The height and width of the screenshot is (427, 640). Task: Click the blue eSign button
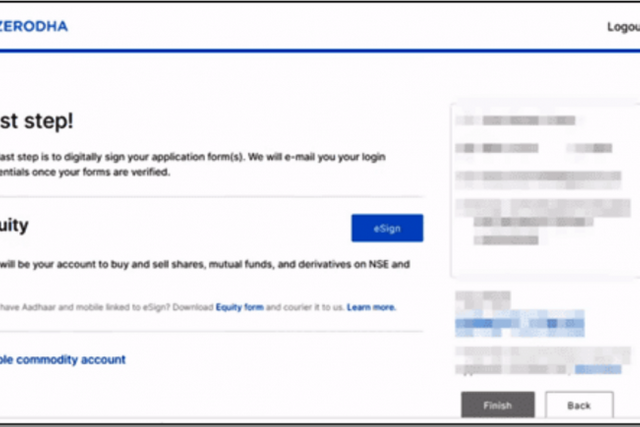pos(387,228)
